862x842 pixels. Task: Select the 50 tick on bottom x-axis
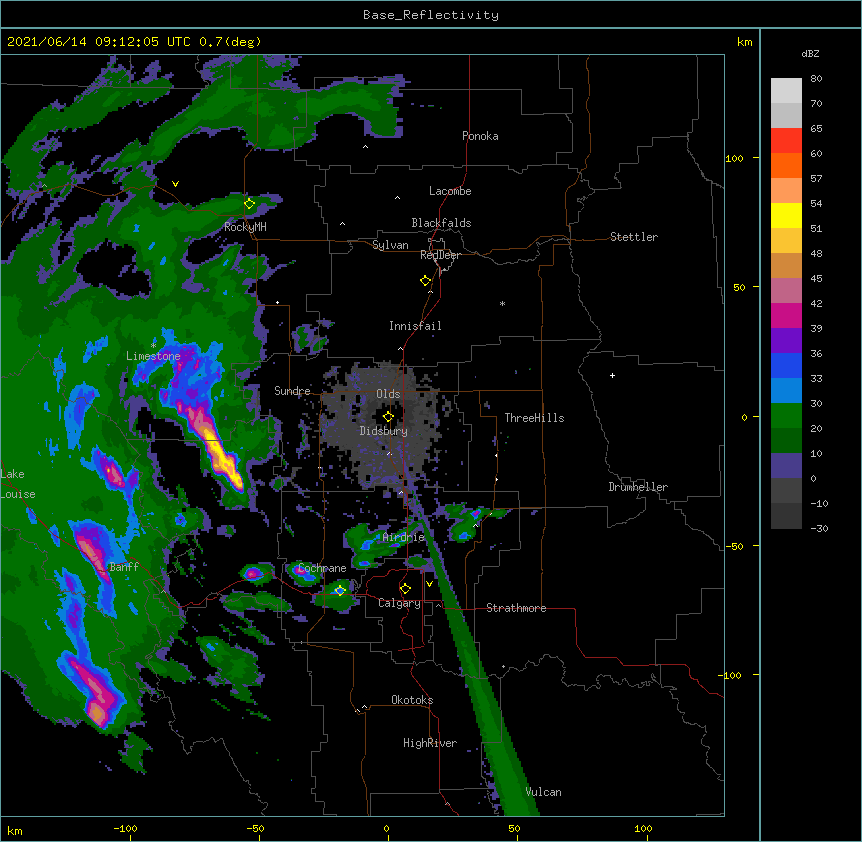[x=514, y=828]
